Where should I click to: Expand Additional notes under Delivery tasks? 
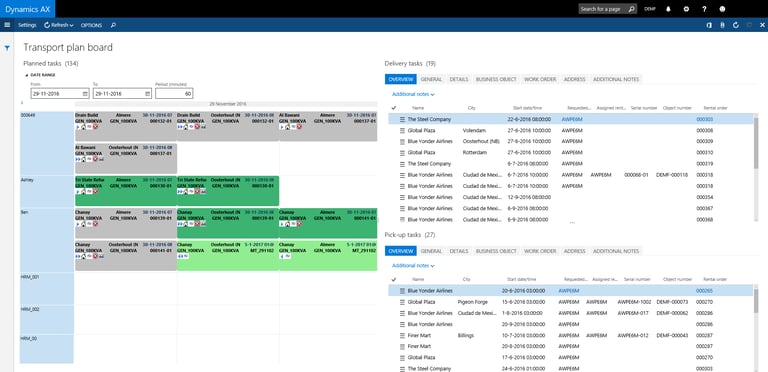(x=413, y=94)
